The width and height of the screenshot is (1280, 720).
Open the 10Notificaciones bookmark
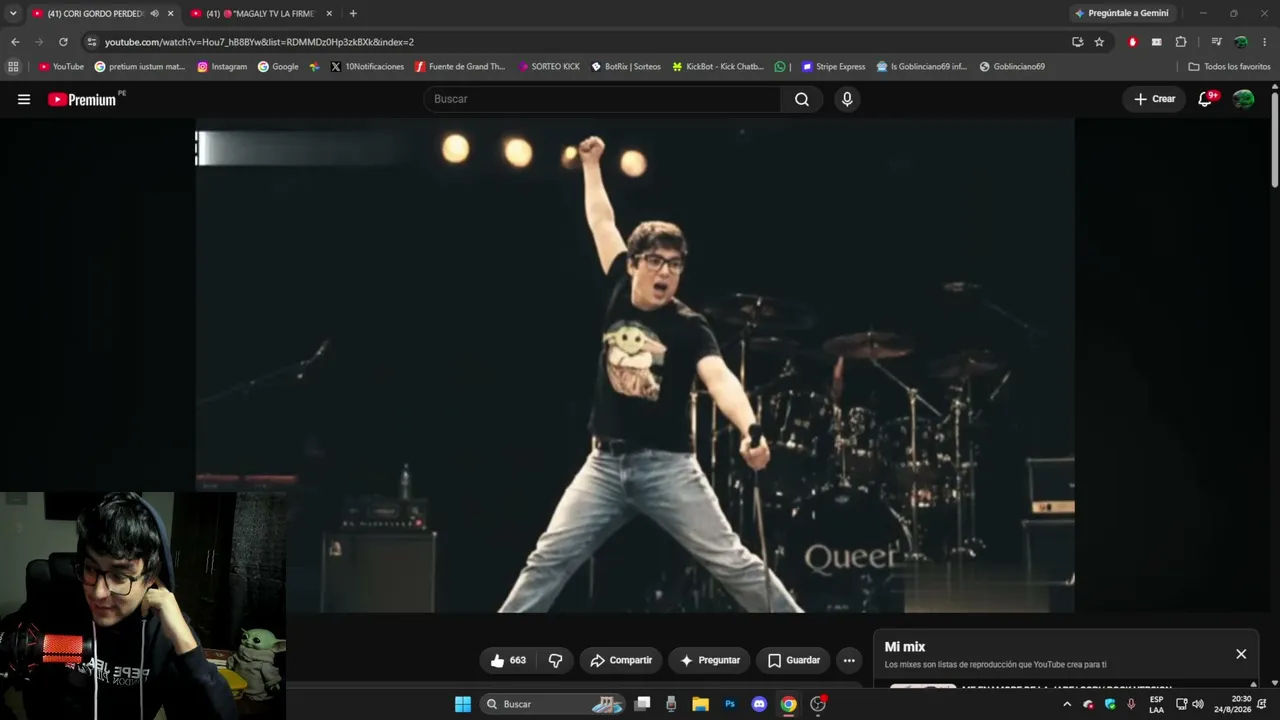pos(367,67)
